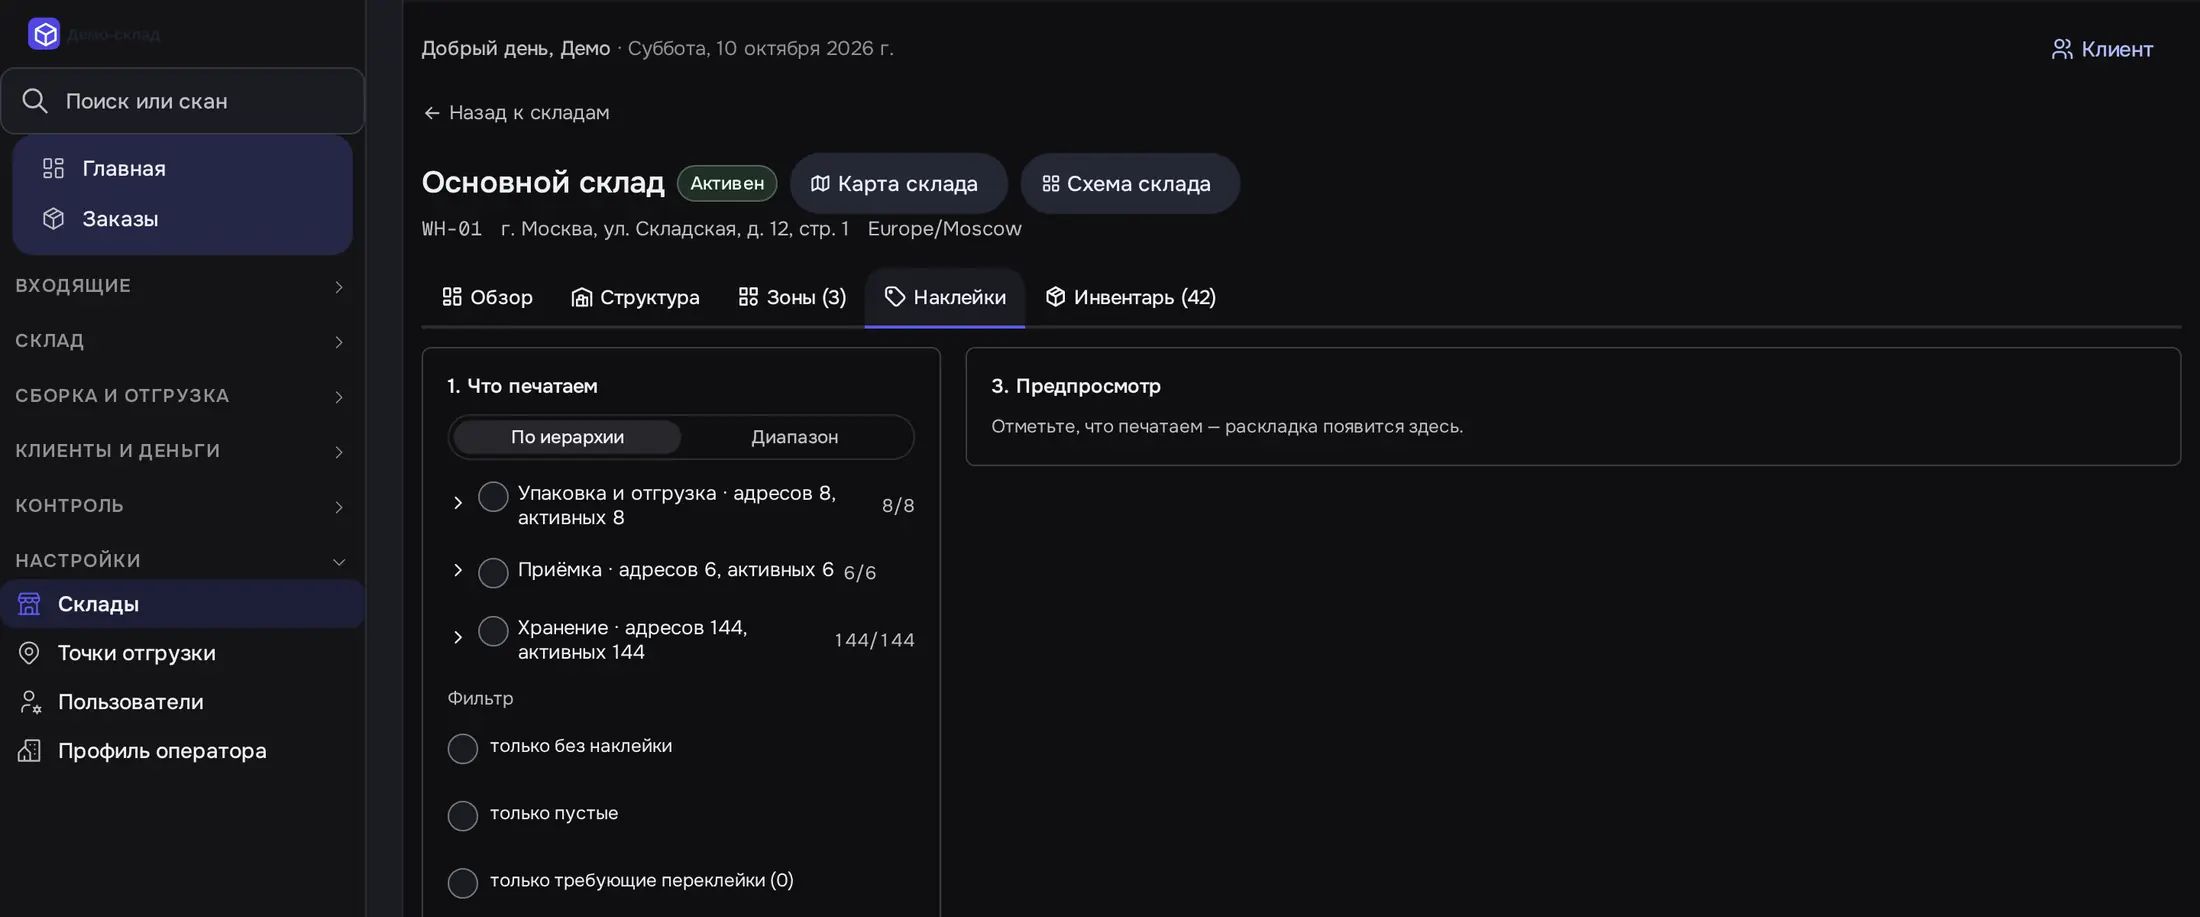Enable filter только пустые
The image size is (2200, 917).
point(463,816)
